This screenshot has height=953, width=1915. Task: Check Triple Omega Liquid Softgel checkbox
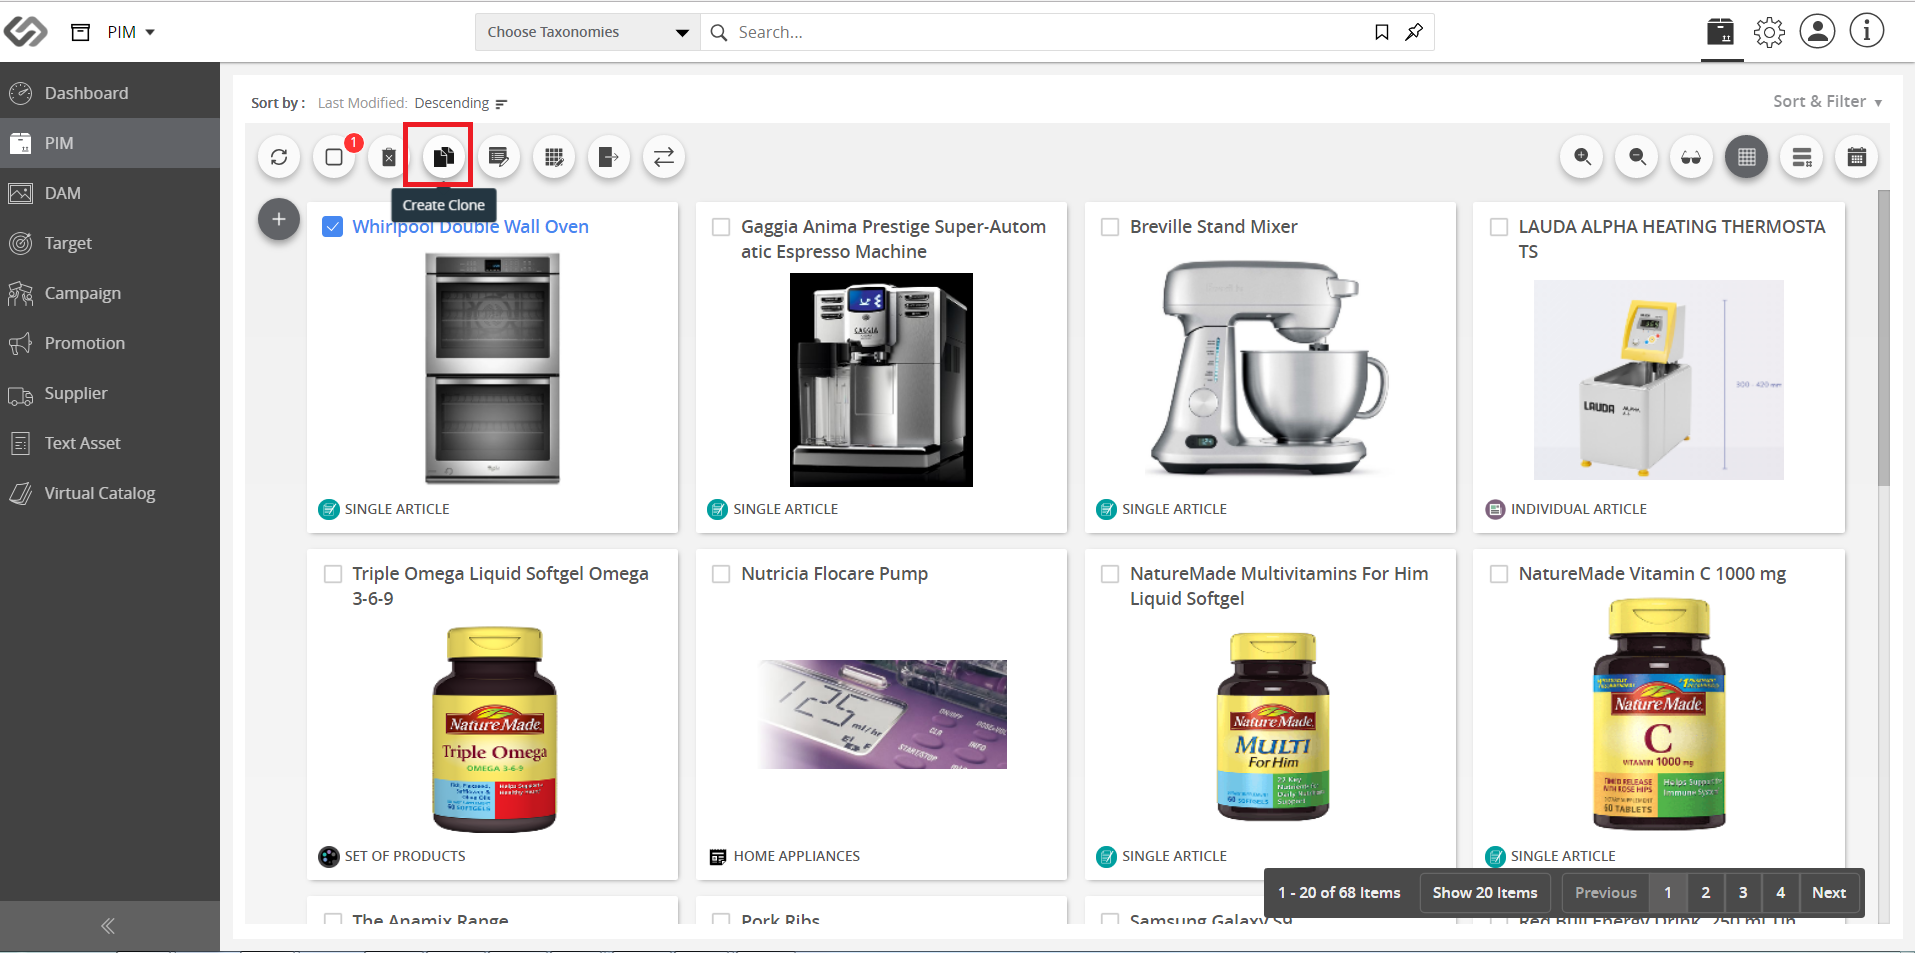pos(333,574)
